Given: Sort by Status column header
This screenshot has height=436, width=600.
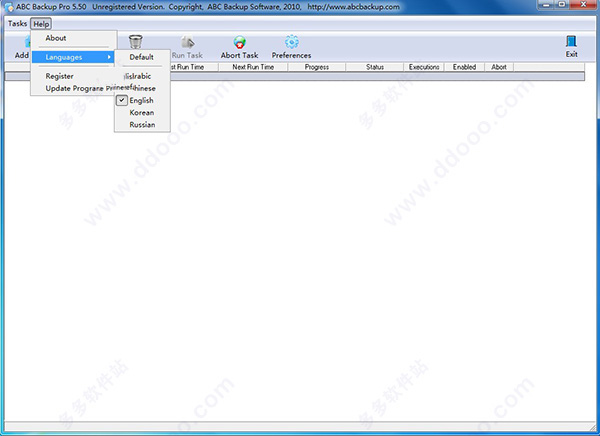Looking at the screenshot, I should [375, 67].
